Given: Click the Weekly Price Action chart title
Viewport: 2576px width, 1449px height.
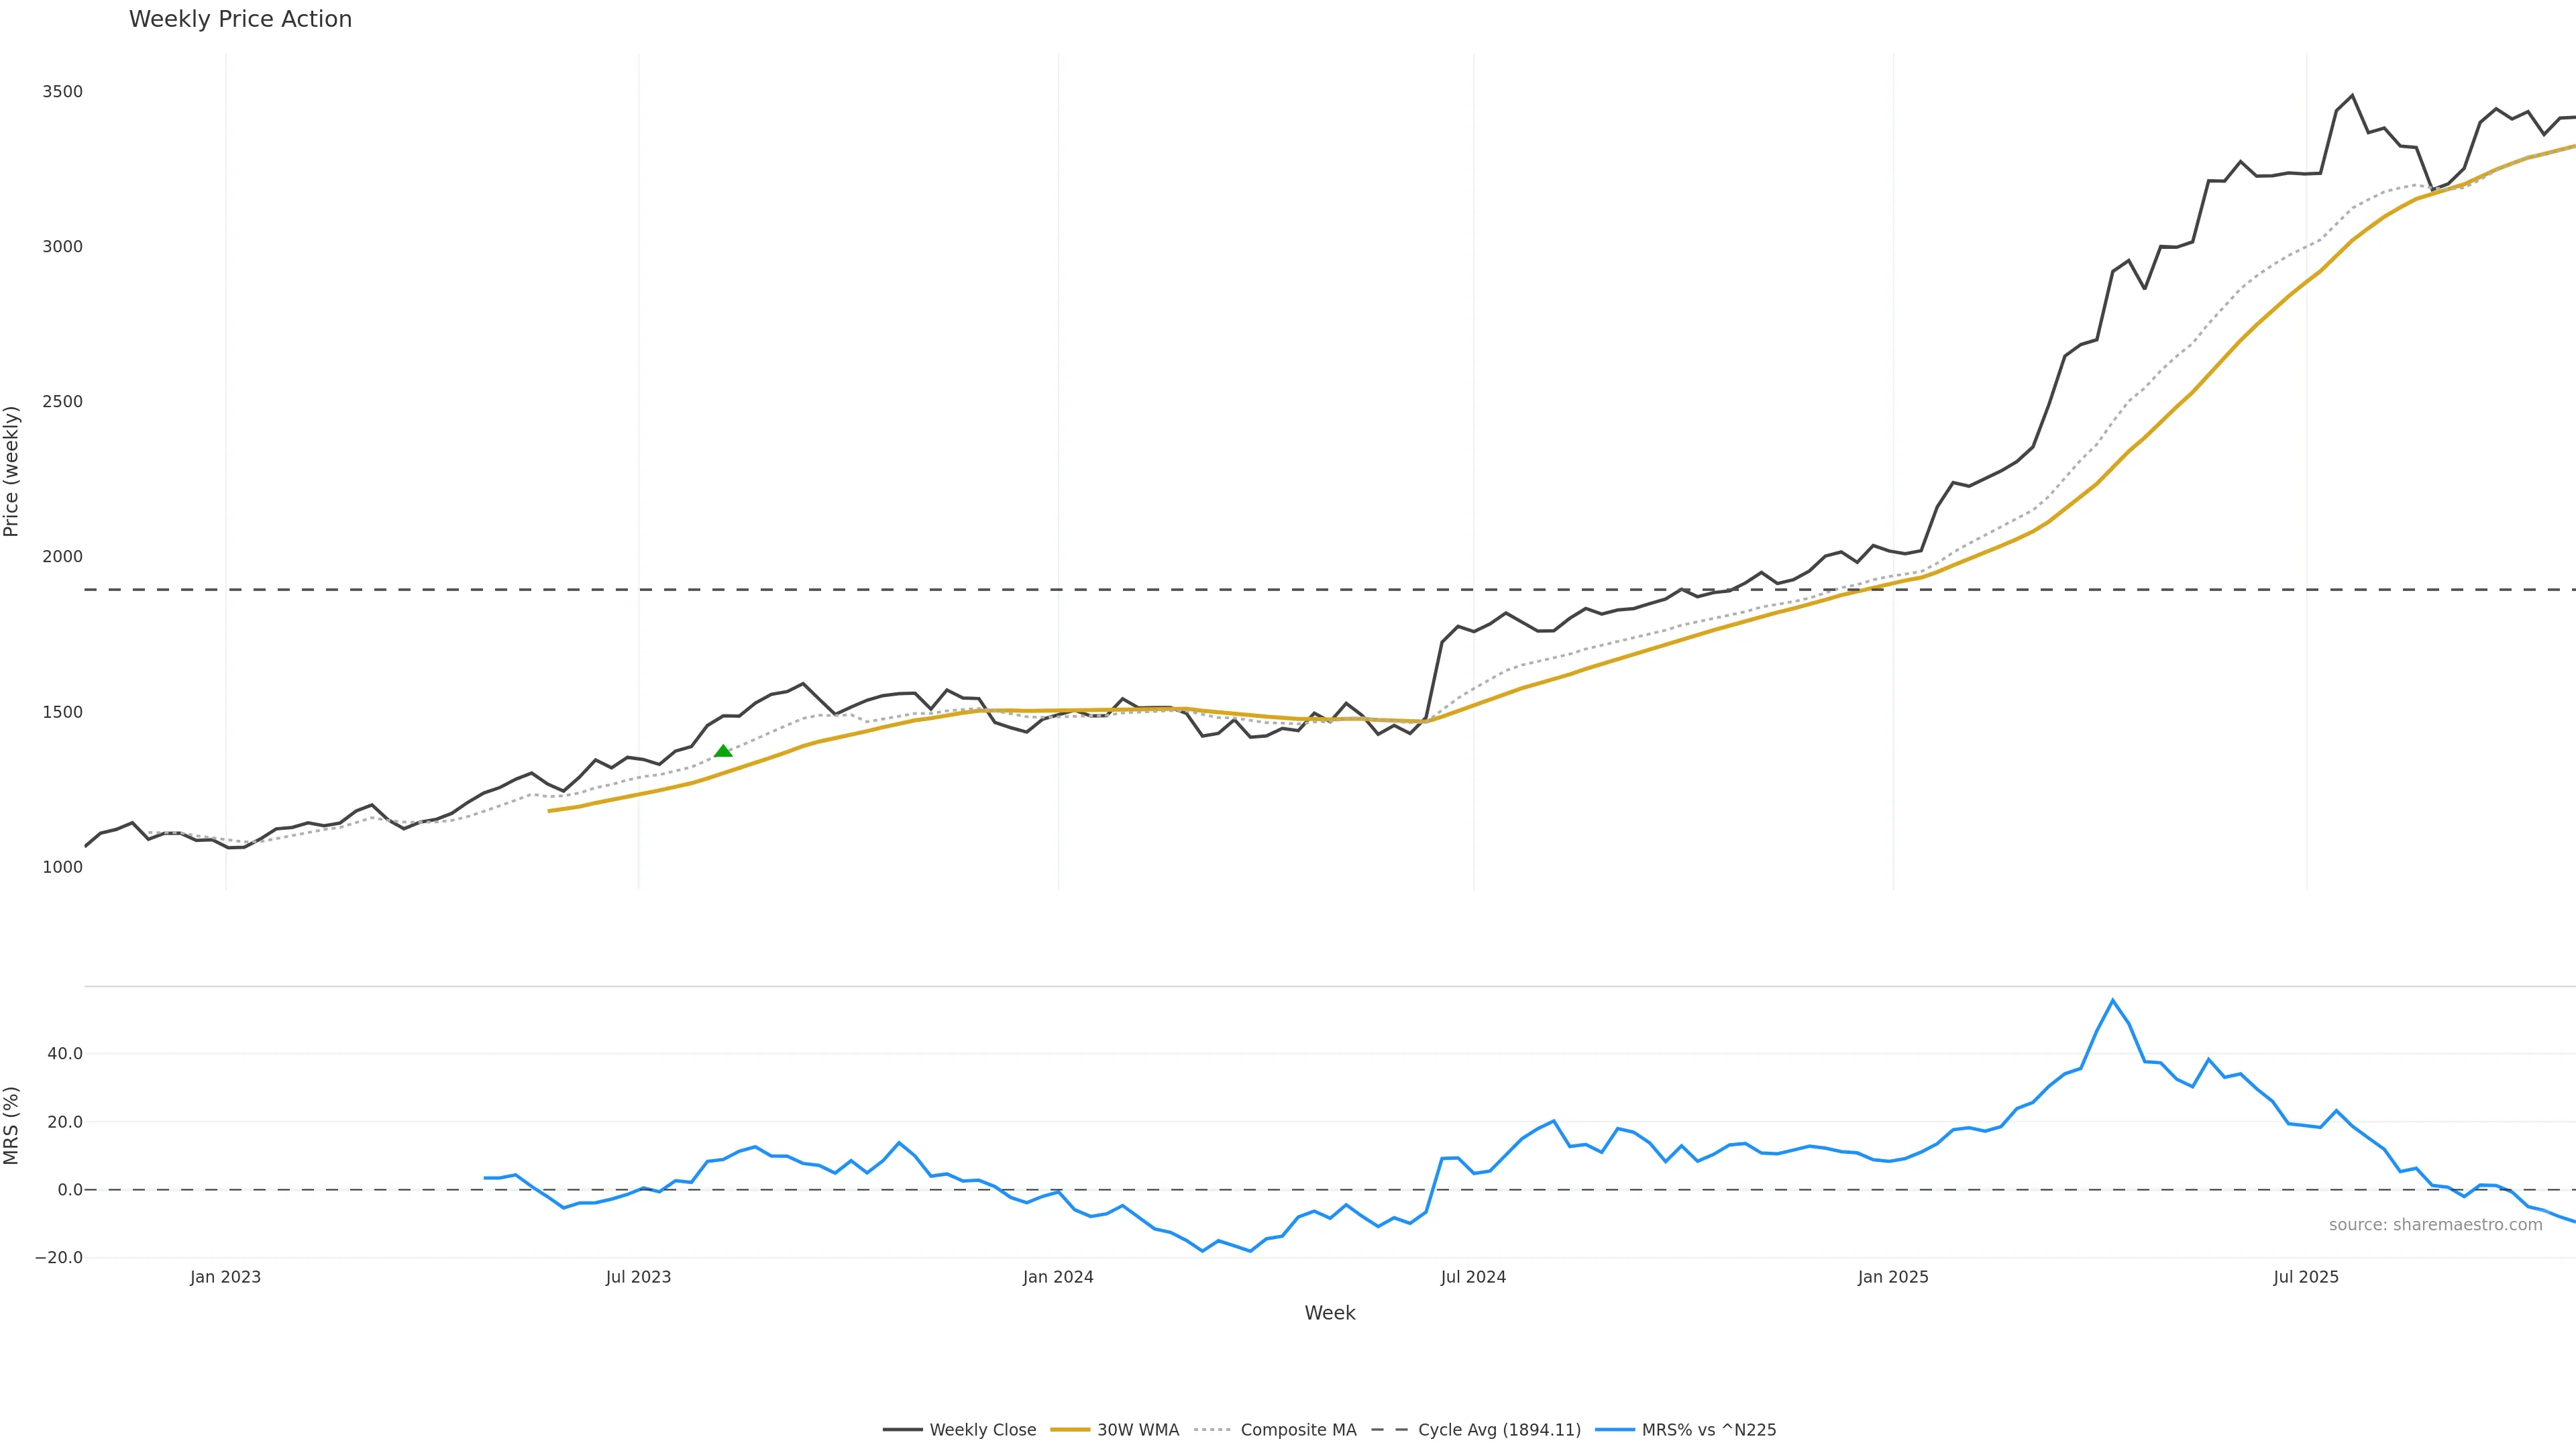Looking at the screenshot, I should pyautogui.click(x=240, y=19).
